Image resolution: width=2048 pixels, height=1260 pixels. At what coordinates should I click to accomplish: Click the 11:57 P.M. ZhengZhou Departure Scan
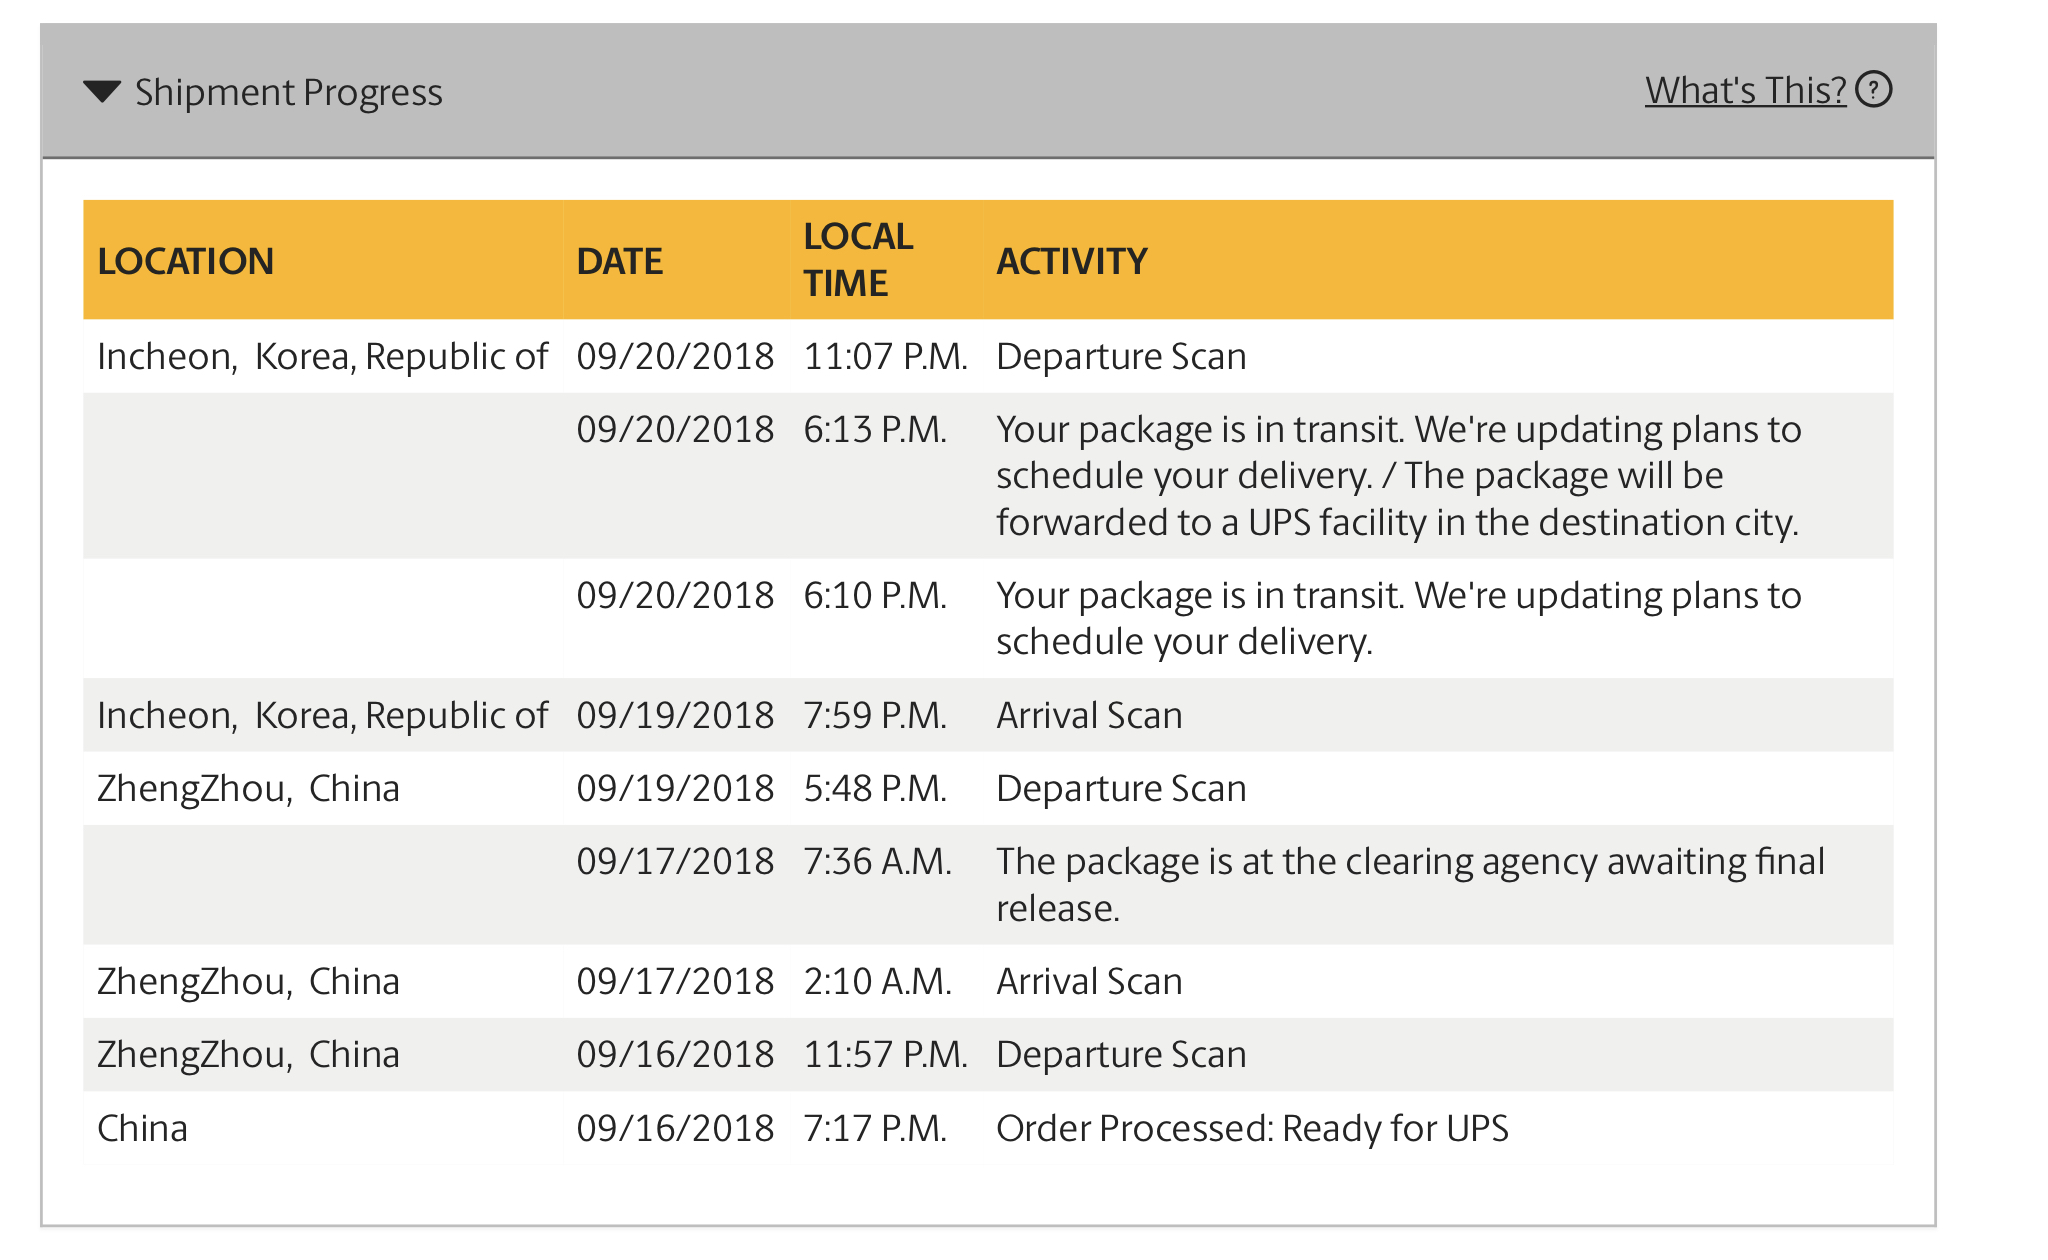click(1121, 1054)
